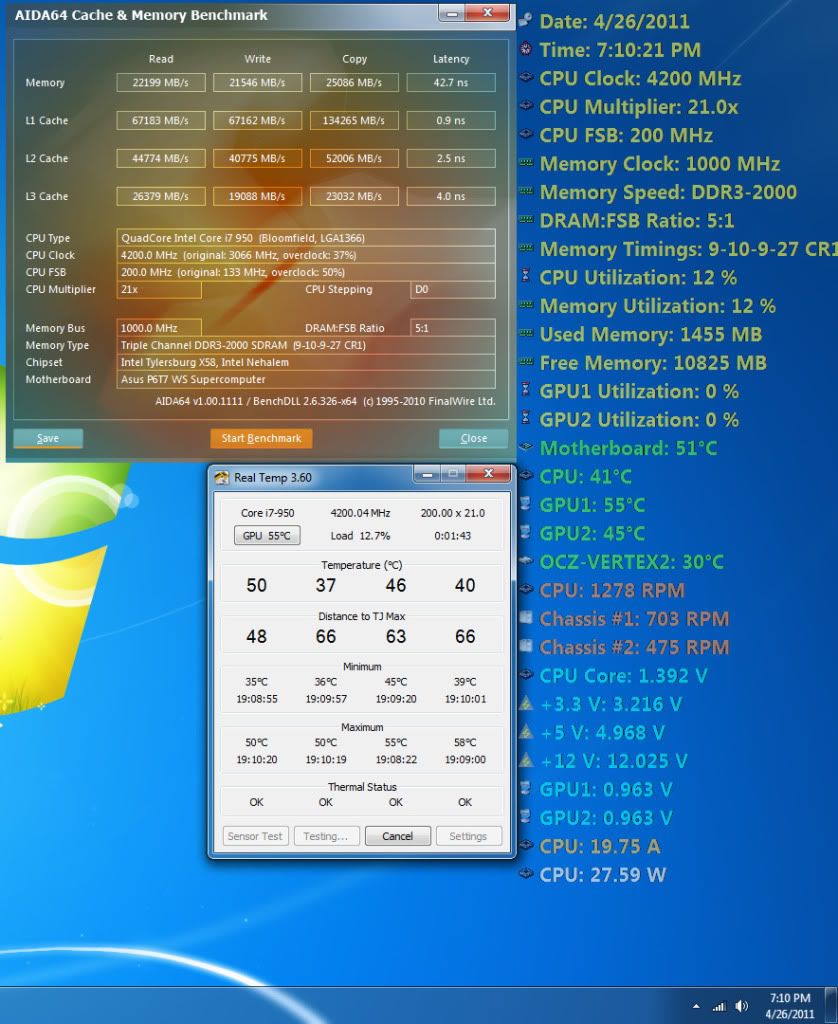This screenshot has width=838, height=1024.
Task: Click Cancel in Real Temp window
Action: coord(397,836)
